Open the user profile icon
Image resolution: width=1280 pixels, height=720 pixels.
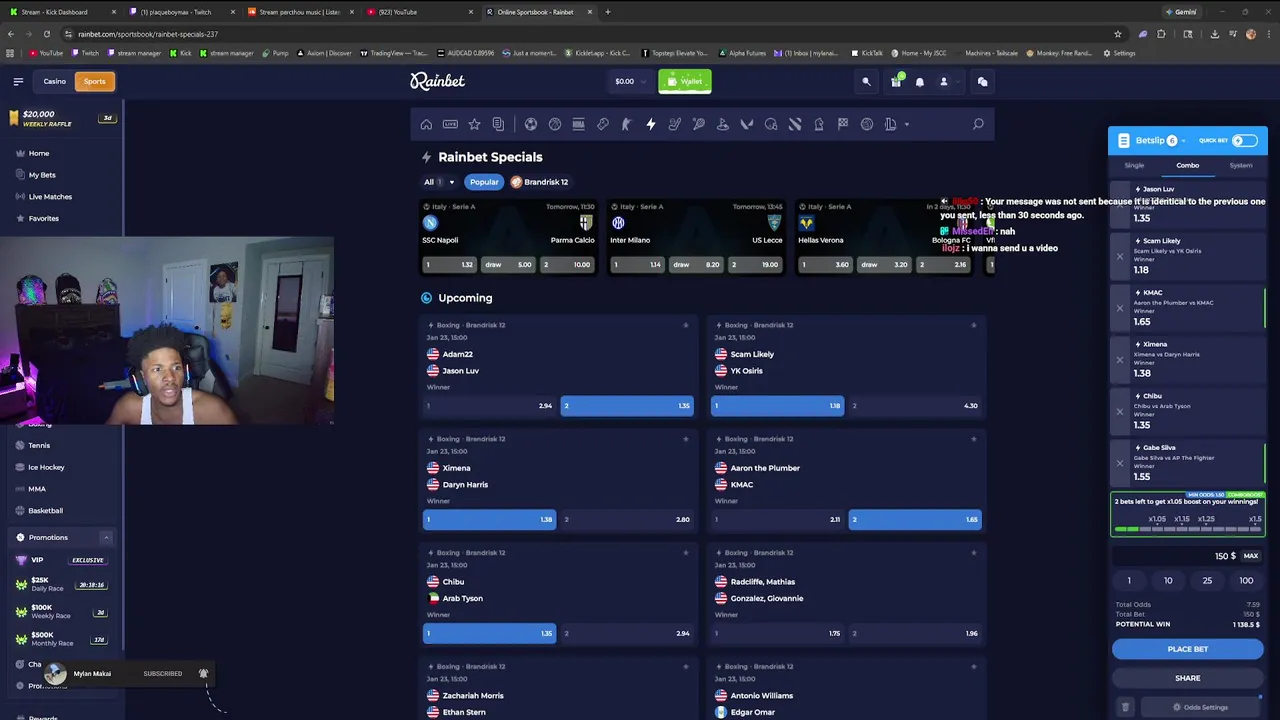pos(943,82)
